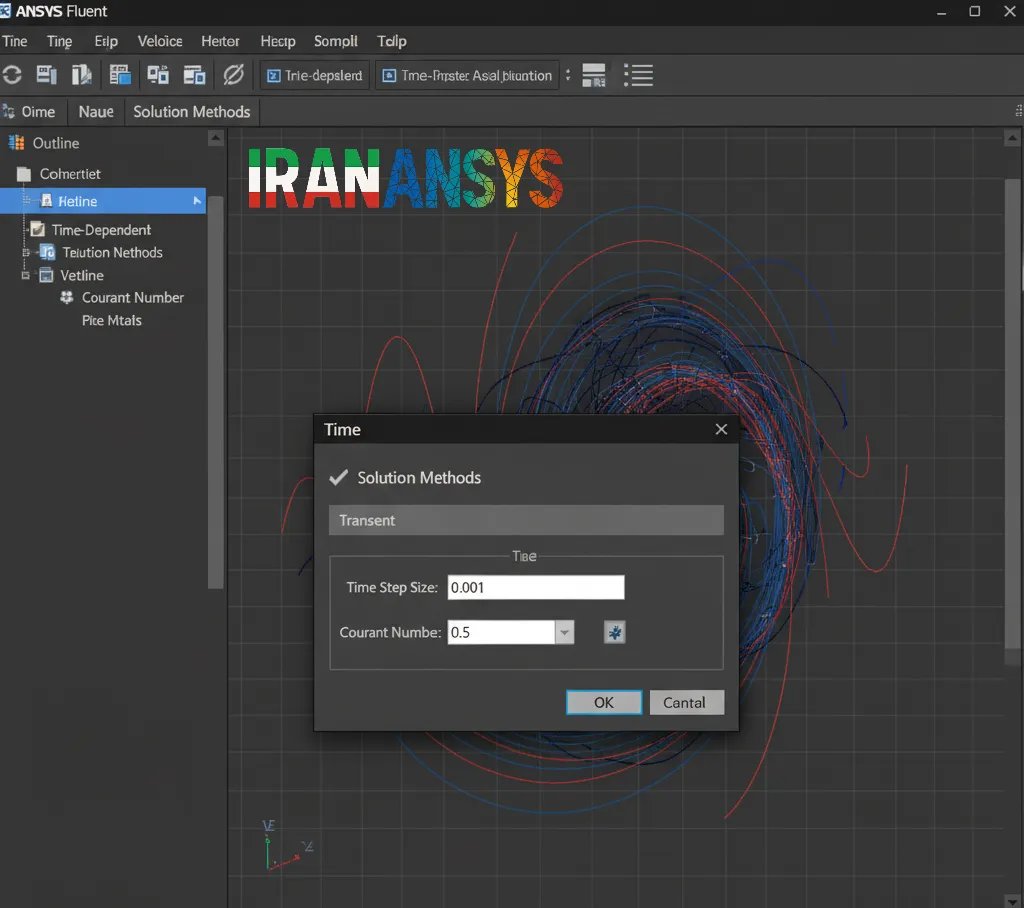
Task: Minimize the ANSYS Fluent window
Action: [x=941, y=12]
